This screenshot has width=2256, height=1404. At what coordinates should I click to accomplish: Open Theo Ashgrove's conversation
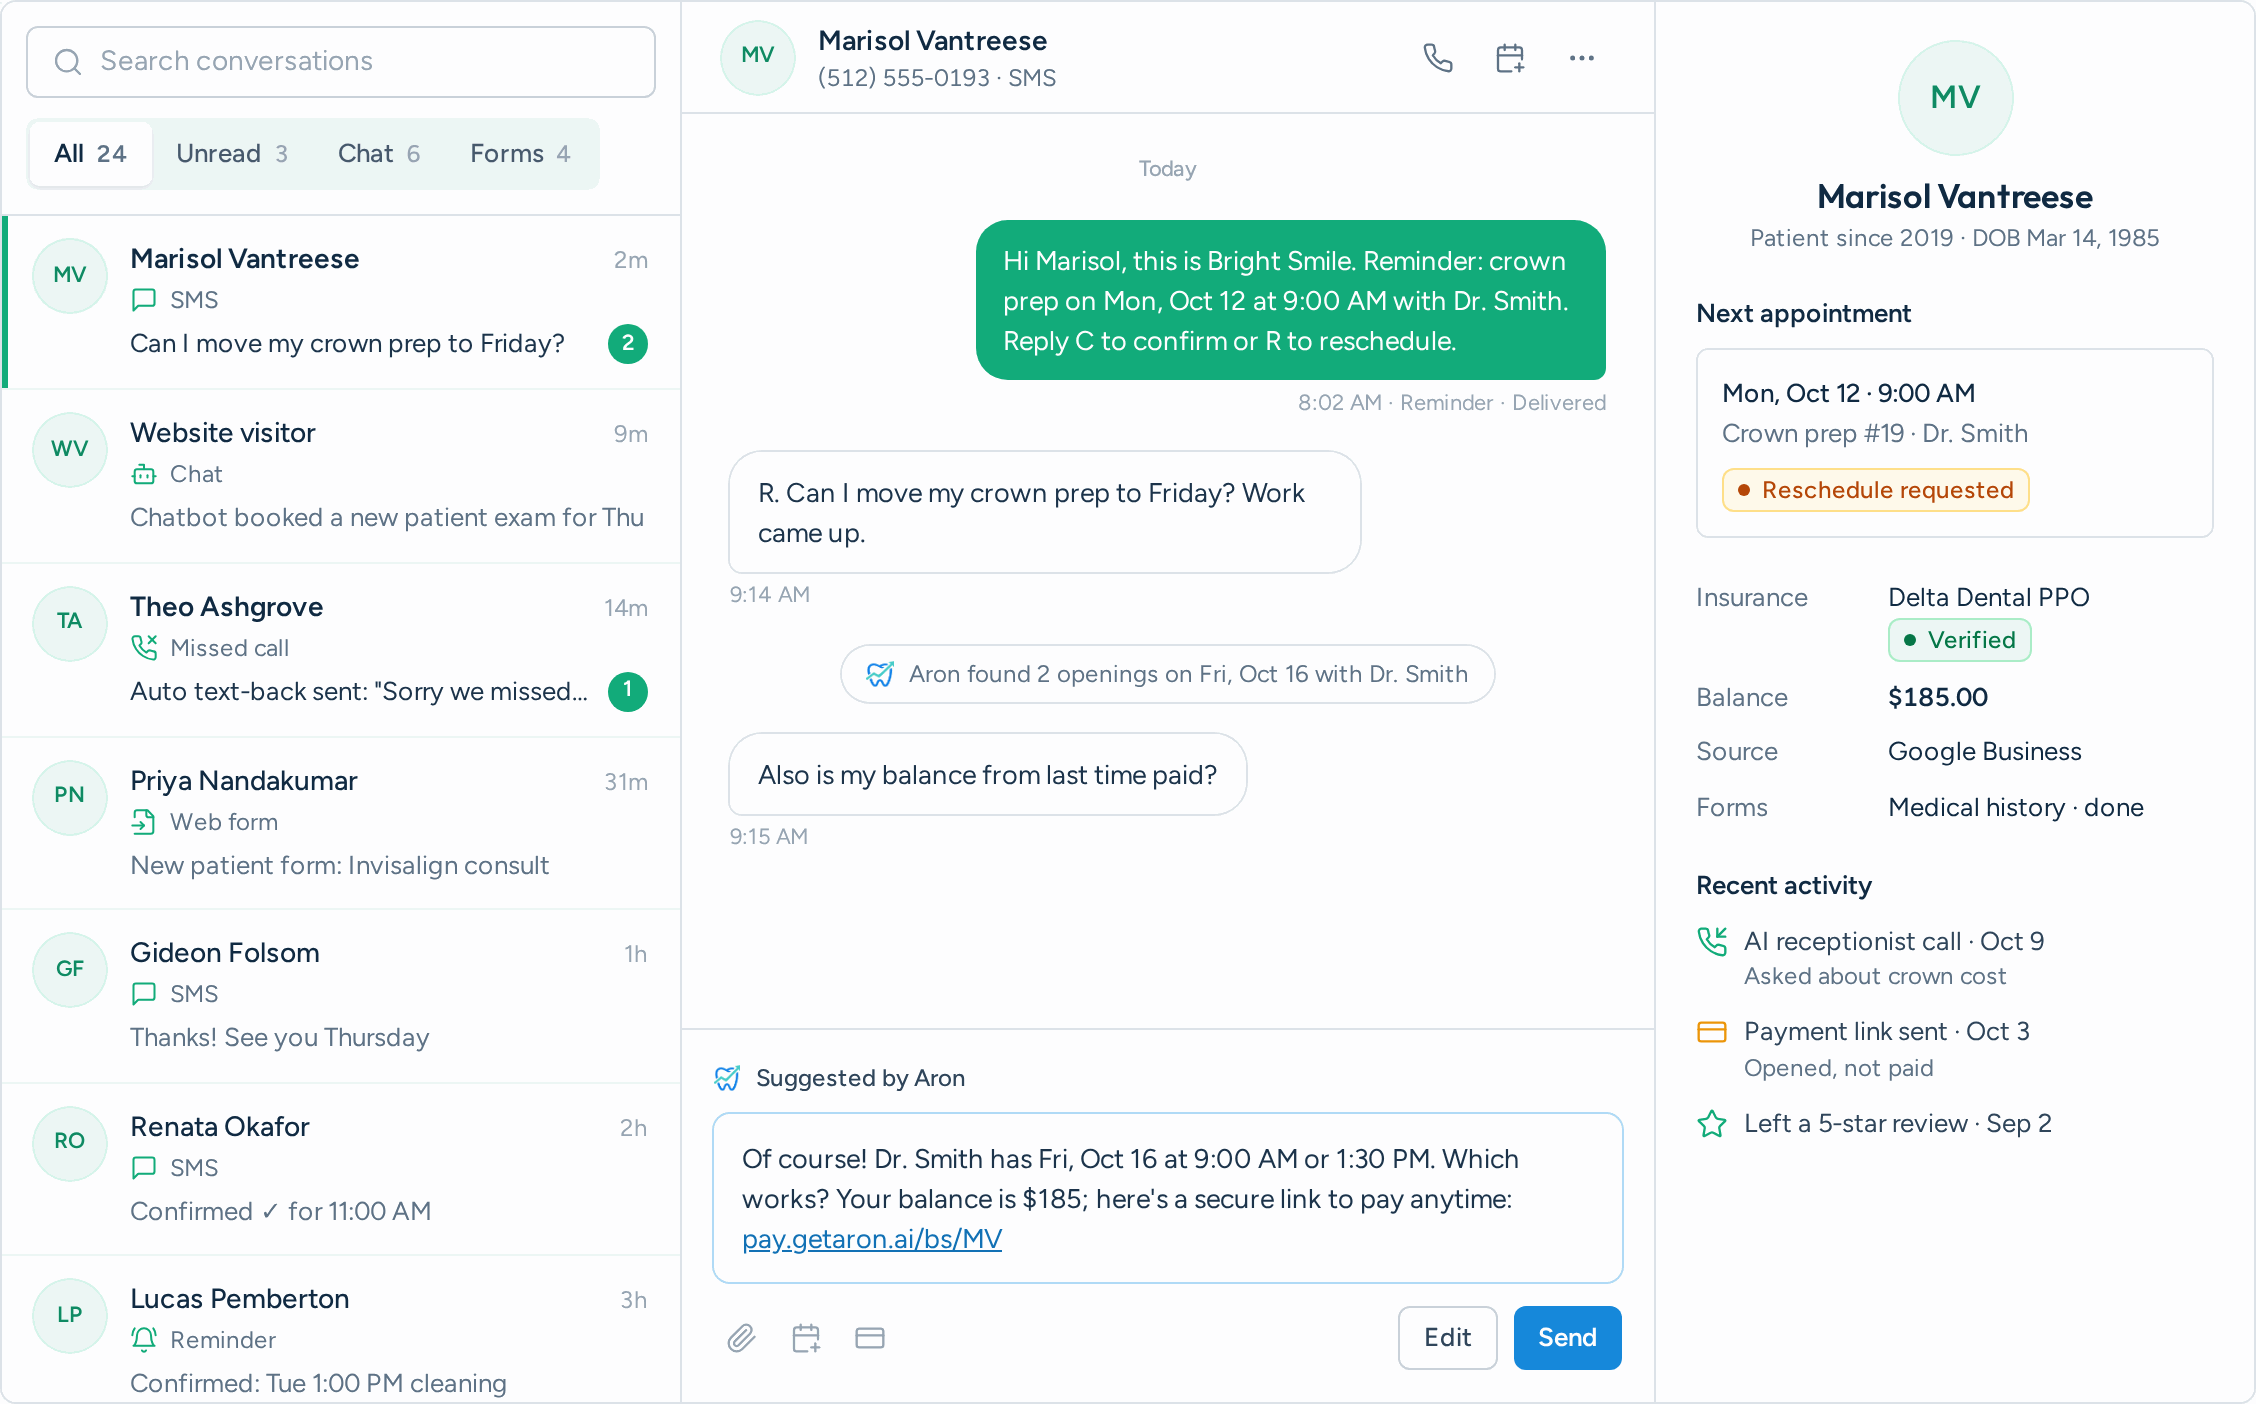point(341,650)
